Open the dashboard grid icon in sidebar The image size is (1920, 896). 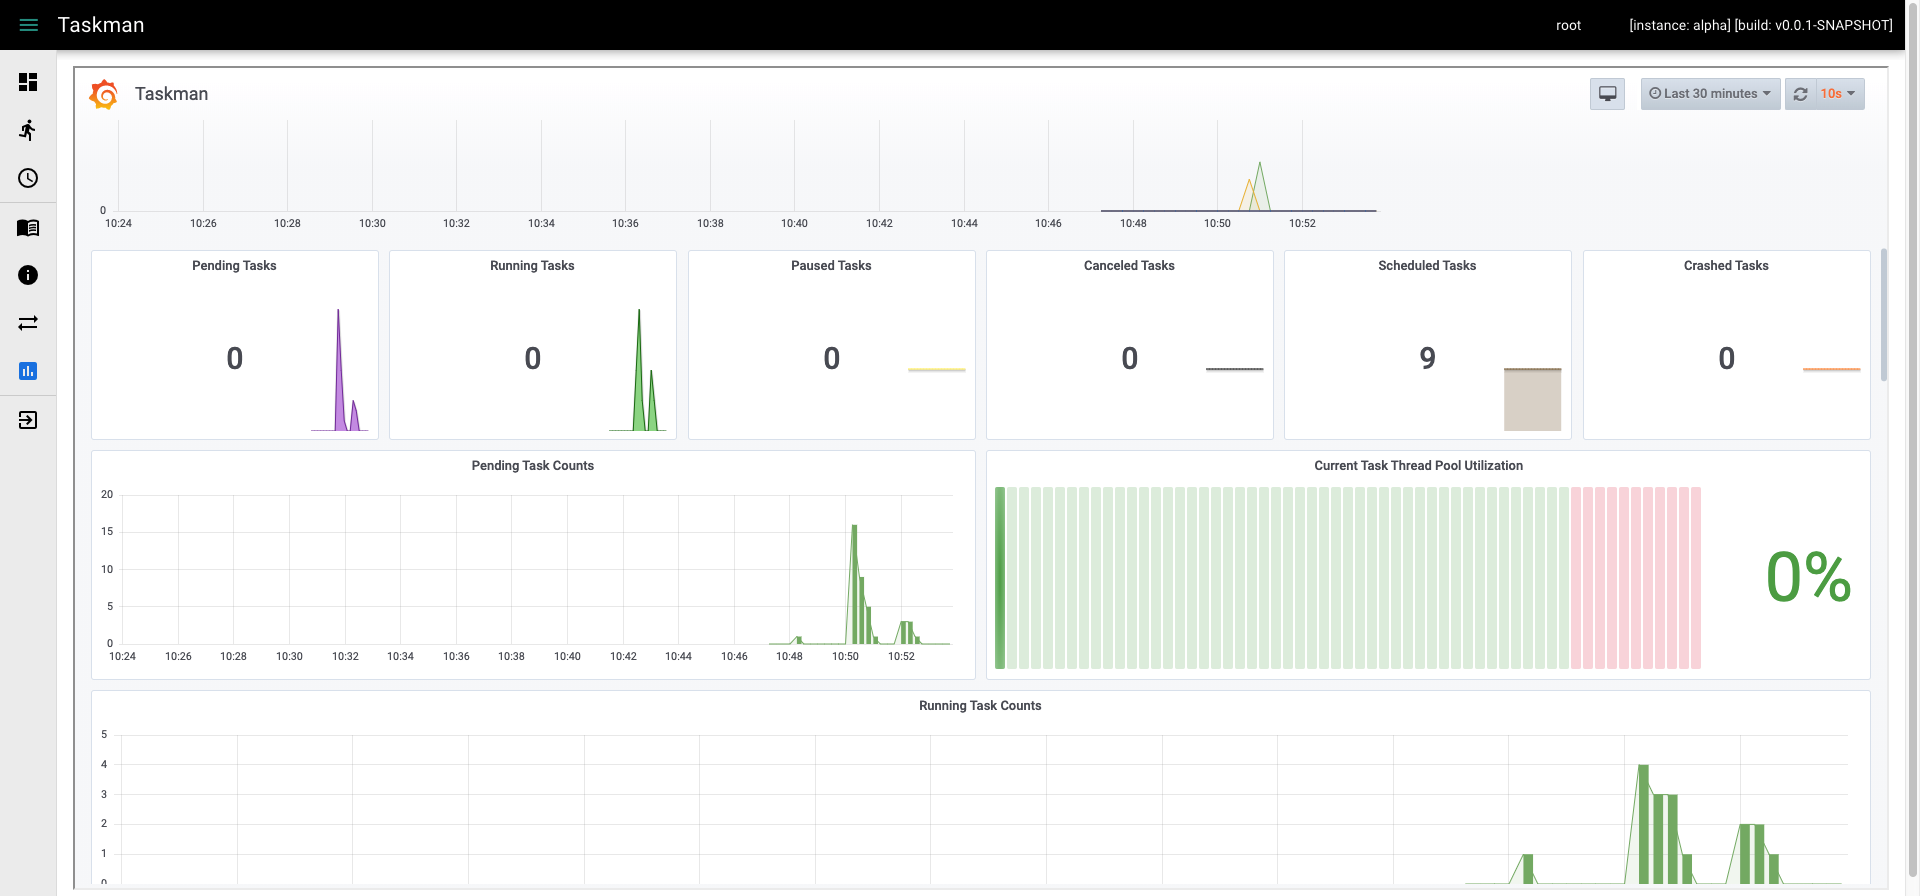pyautogui.click(x=28, y=82)
